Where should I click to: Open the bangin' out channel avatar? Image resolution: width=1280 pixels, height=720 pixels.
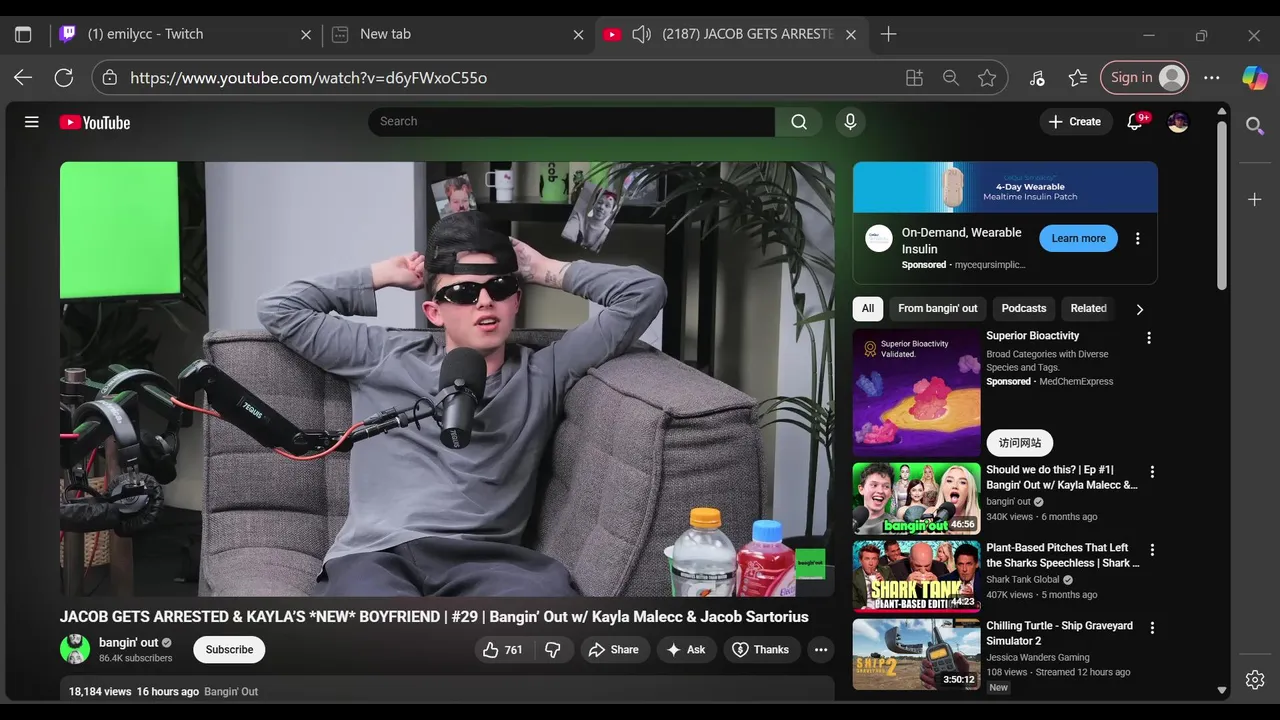(x=75, y=650)
